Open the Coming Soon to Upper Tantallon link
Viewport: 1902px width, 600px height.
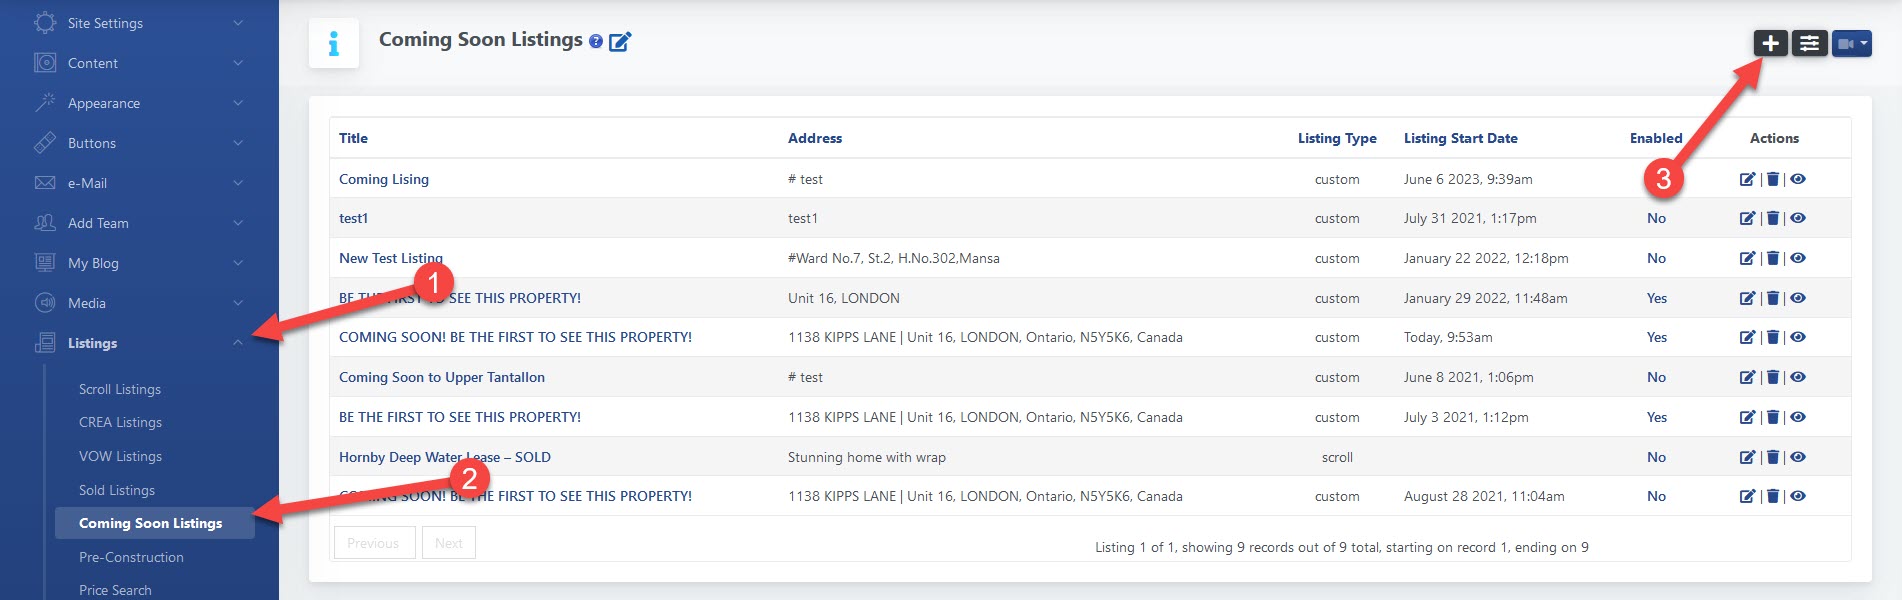(442, 377)
